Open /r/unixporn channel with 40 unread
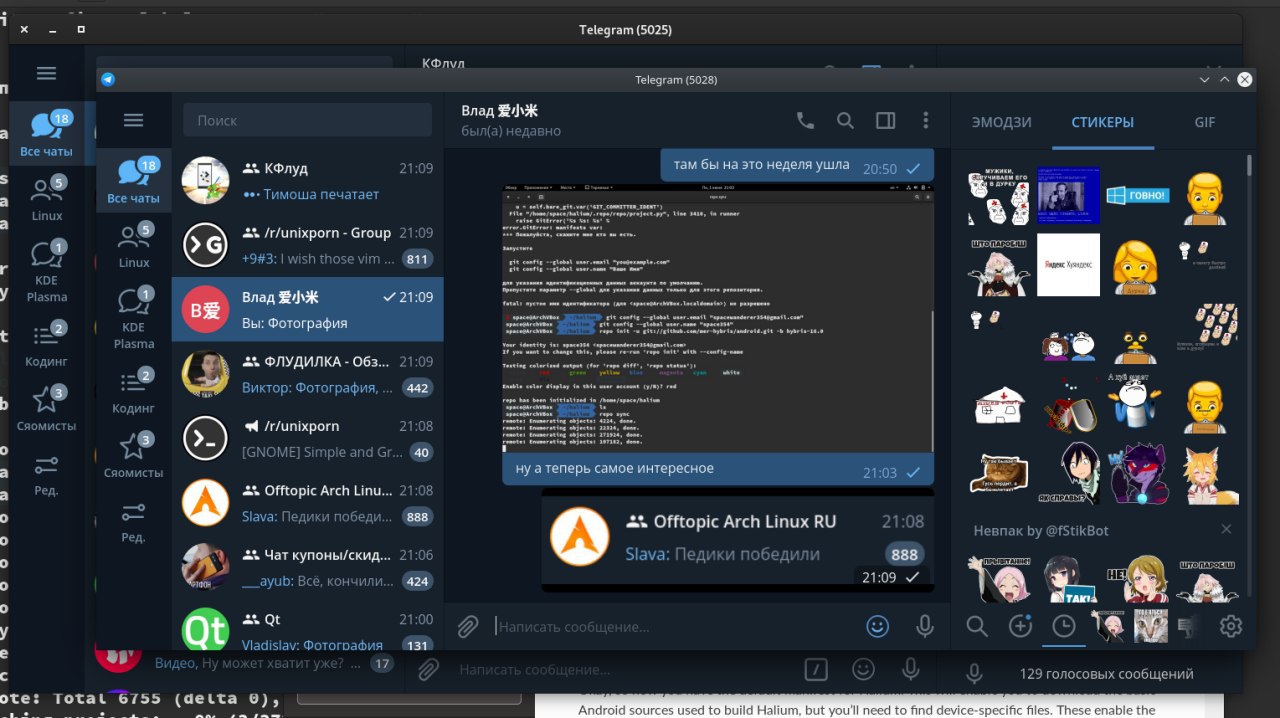 click(308, 439)
